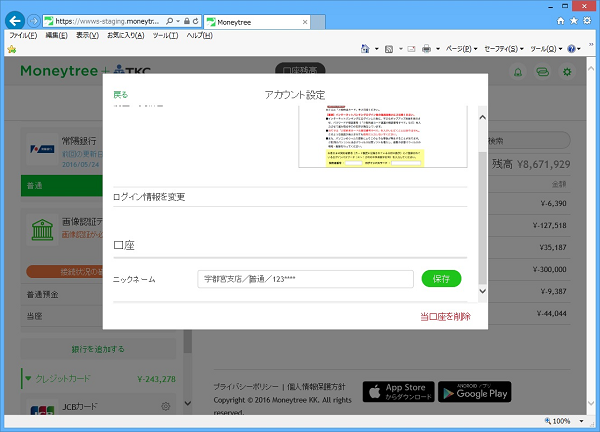Open the ツール(T) menu in menu bar
Screen dimensions: 600x432
(165, 35)
